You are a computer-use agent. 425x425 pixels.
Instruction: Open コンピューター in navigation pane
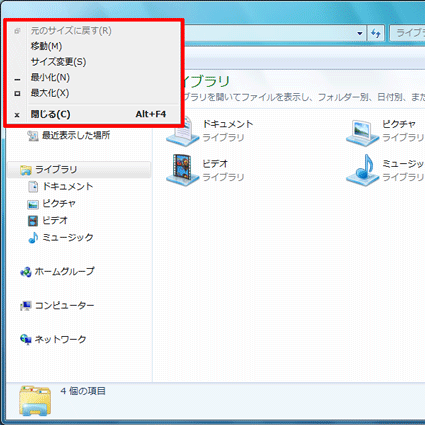[x=64, y=305]
